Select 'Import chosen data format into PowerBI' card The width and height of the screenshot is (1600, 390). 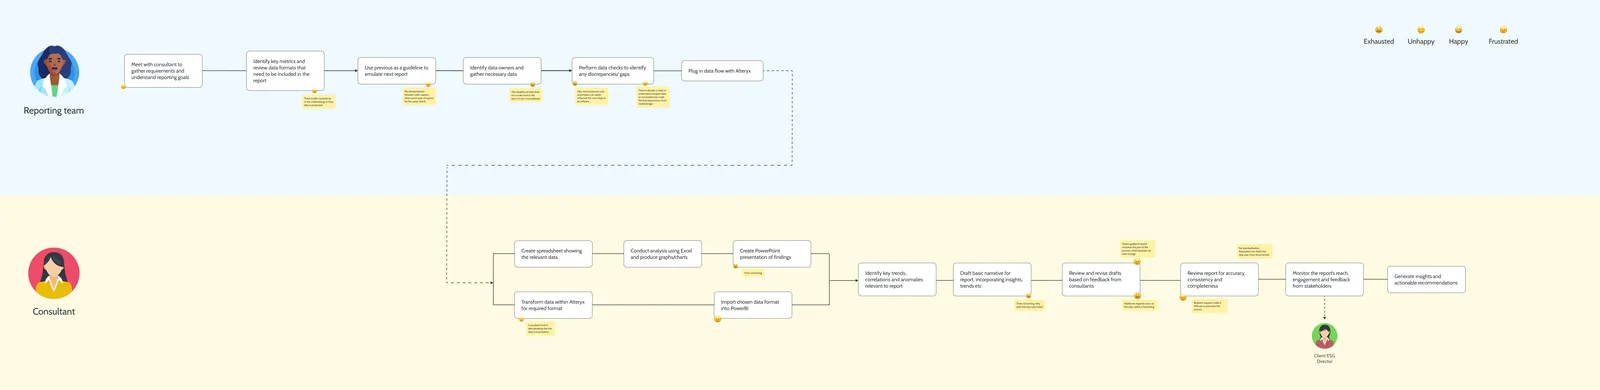[x=753, y=305]
